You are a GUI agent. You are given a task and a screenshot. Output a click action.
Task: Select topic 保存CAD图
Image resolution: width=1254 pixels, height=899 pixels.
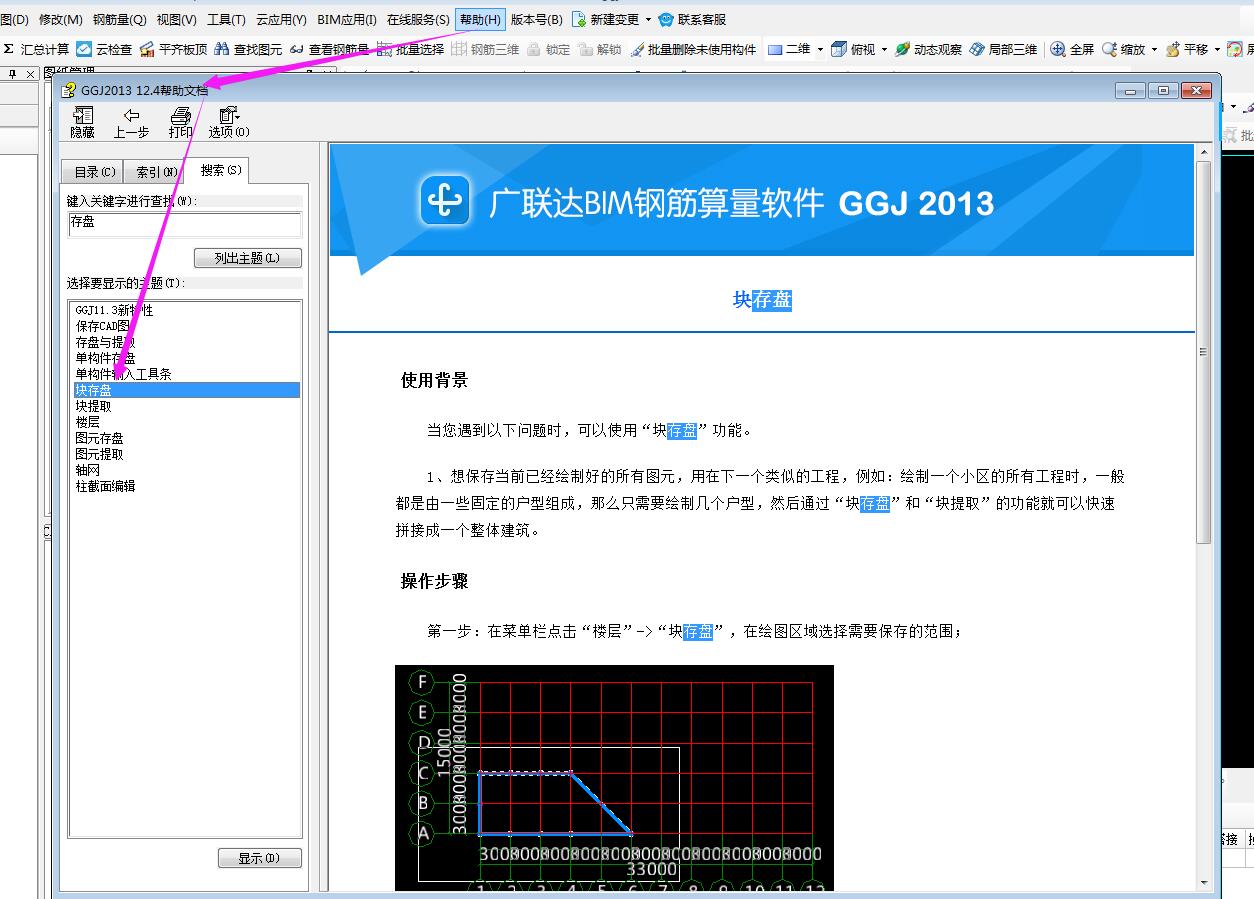103,326
